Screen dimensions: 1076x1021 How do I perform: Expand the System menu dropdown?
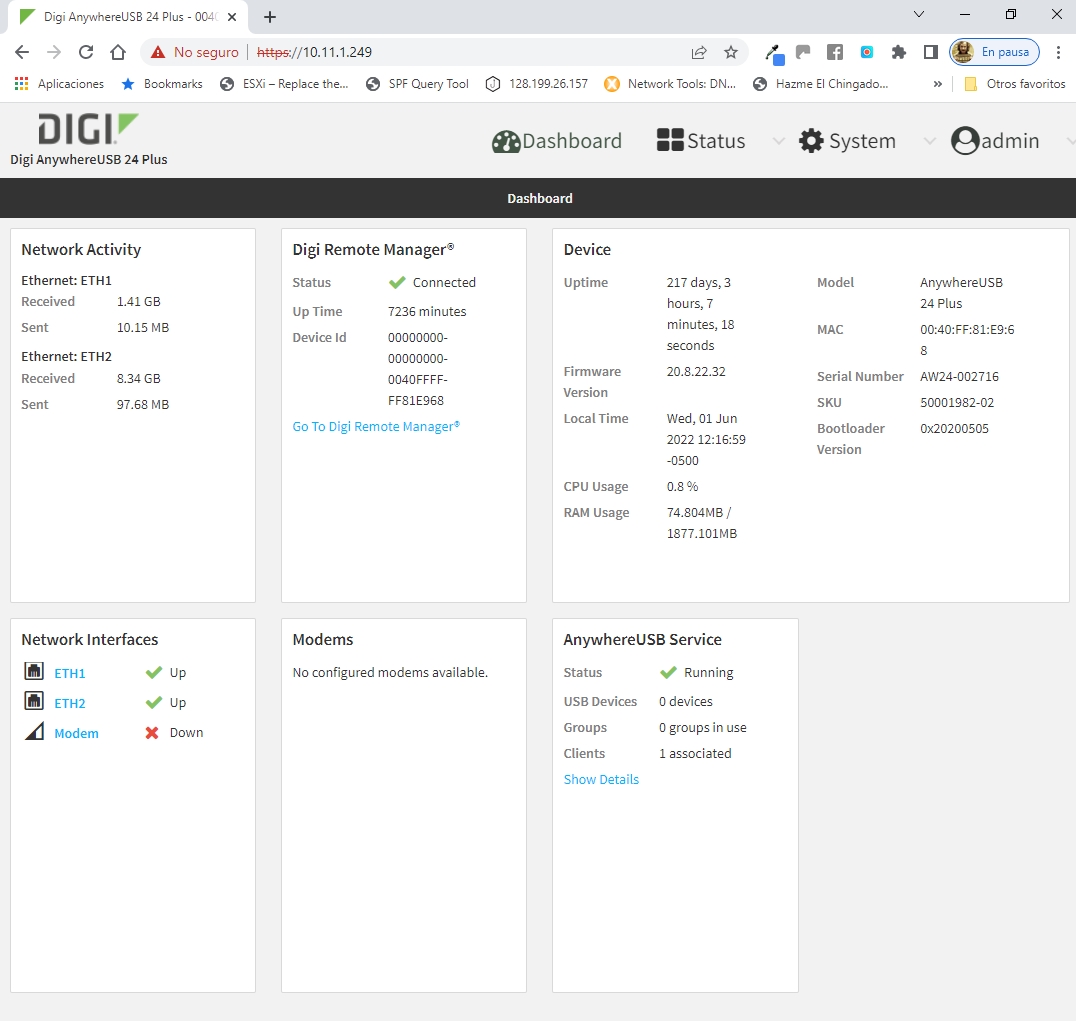click(929, 142)
